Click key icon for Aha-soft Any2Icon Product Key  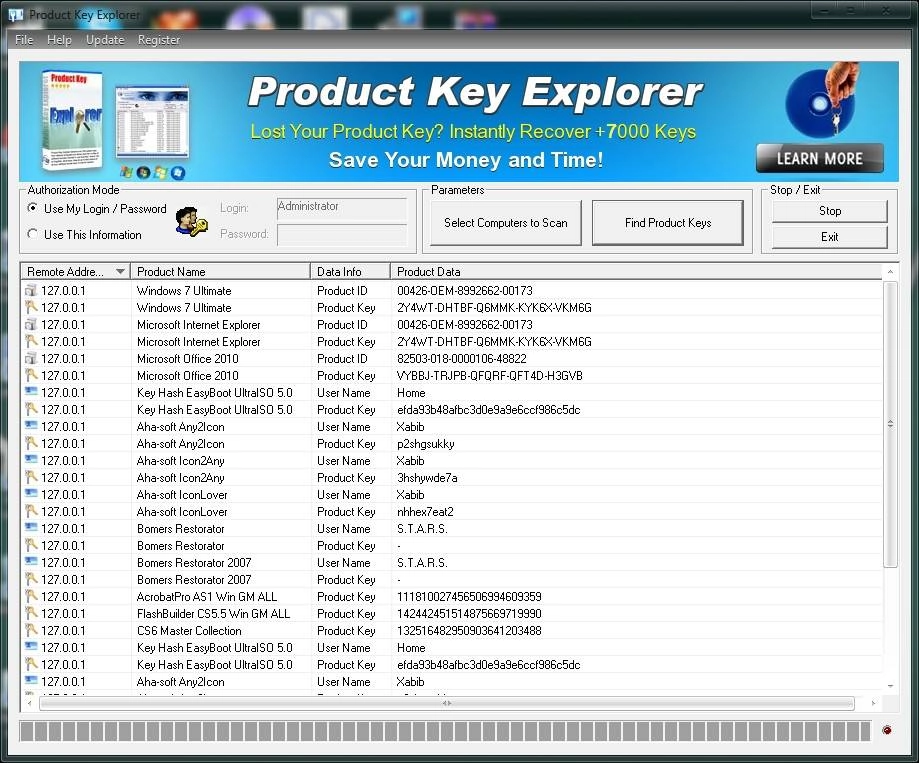tap(31, 443)
